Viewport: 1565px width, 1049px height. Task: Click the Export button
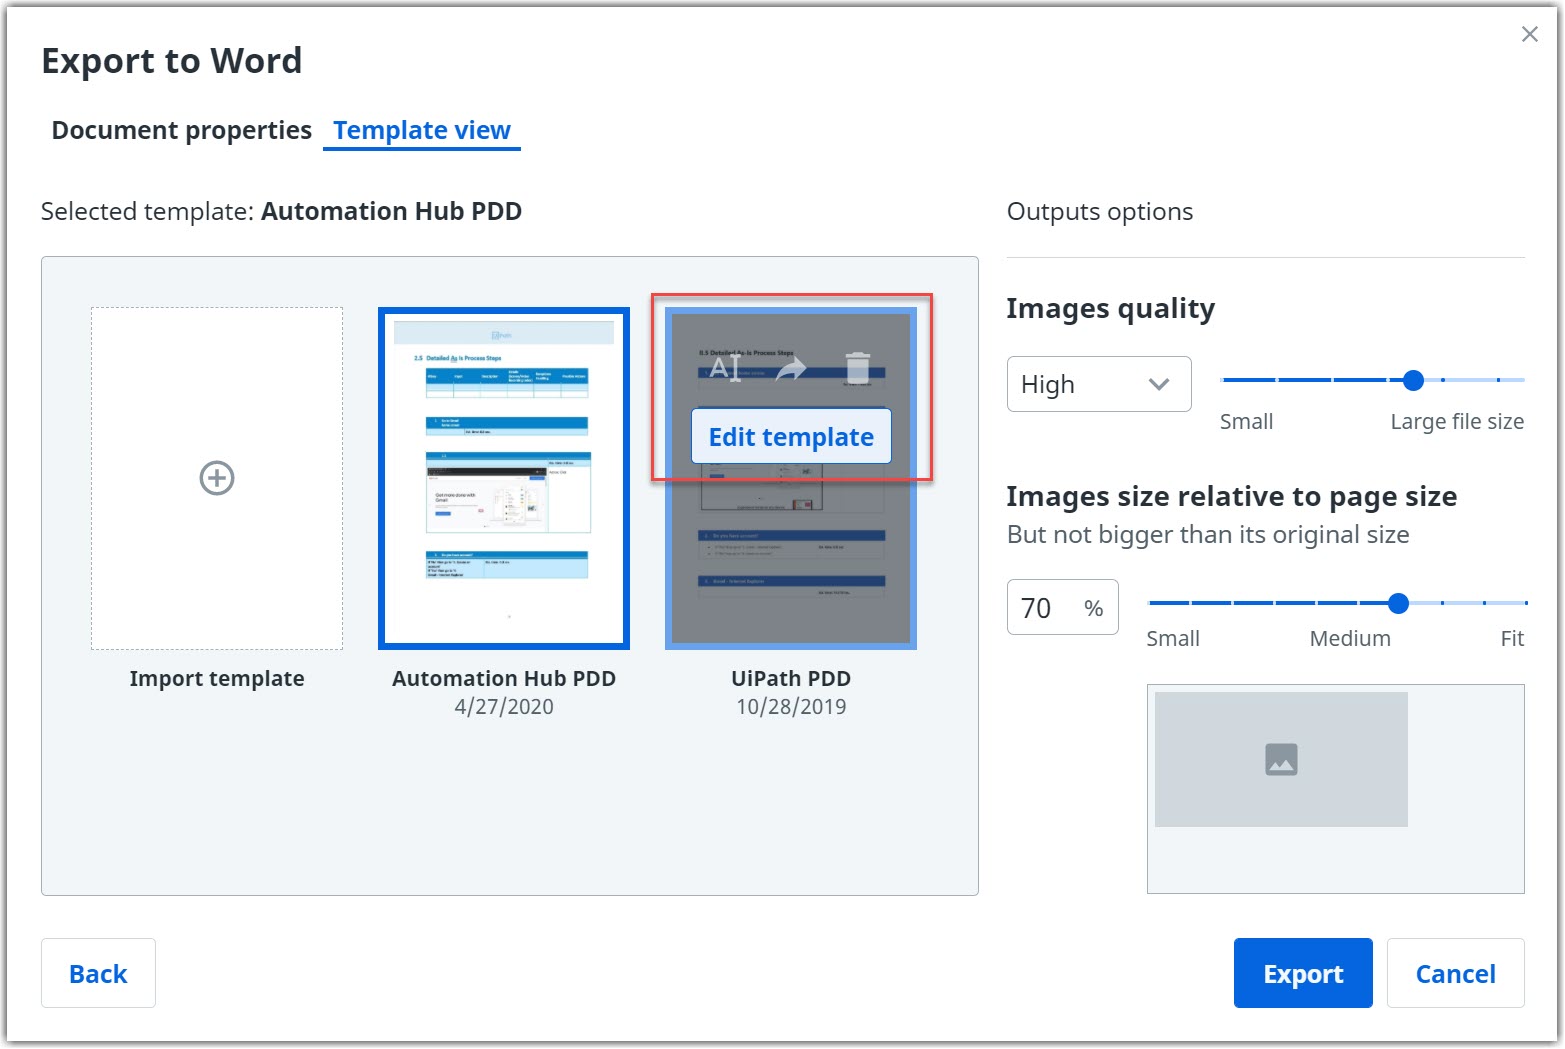coord(1303,973)
